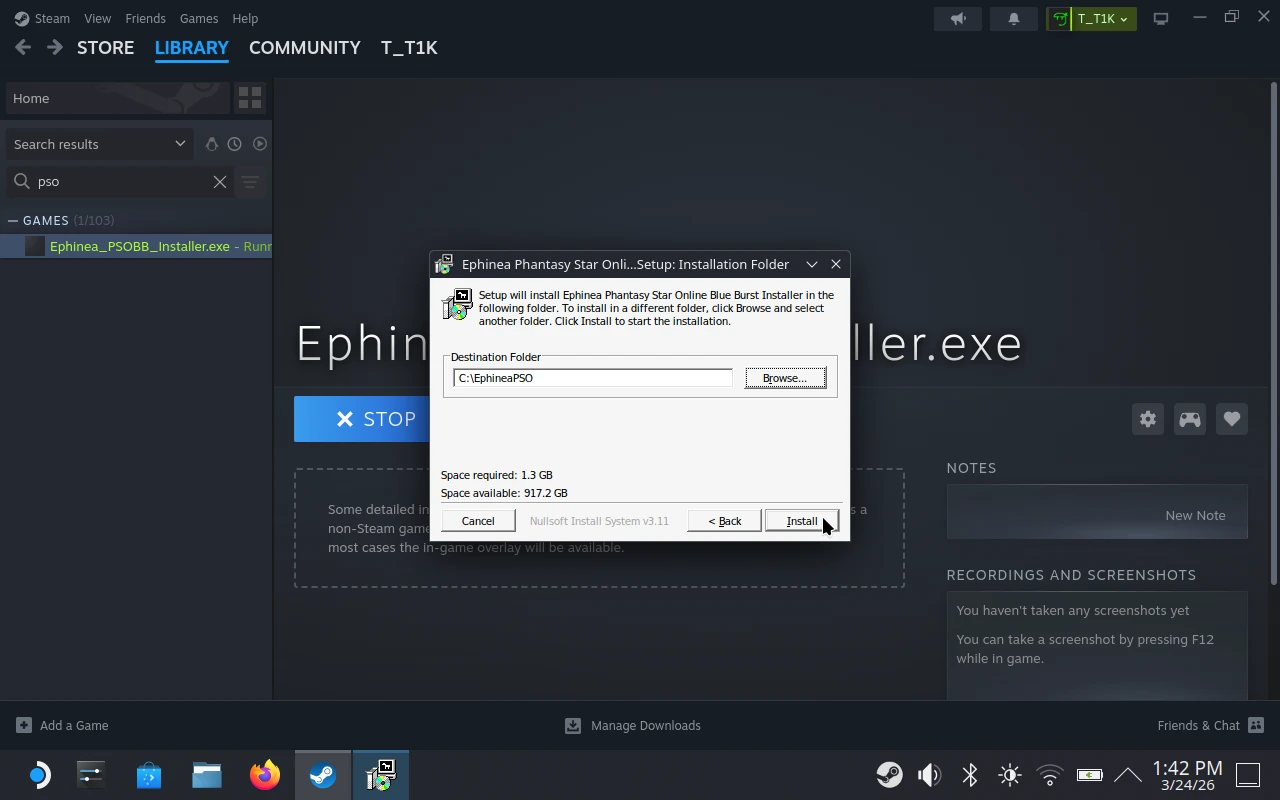
Task: Launch Firefox from the taskbar
Action: [x=264, y=774]
